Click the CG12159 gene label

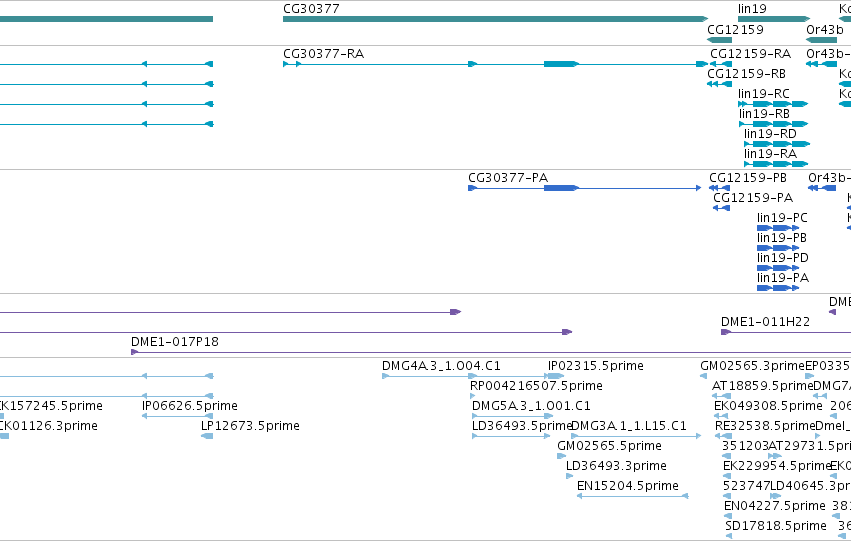tap(735, 29)
